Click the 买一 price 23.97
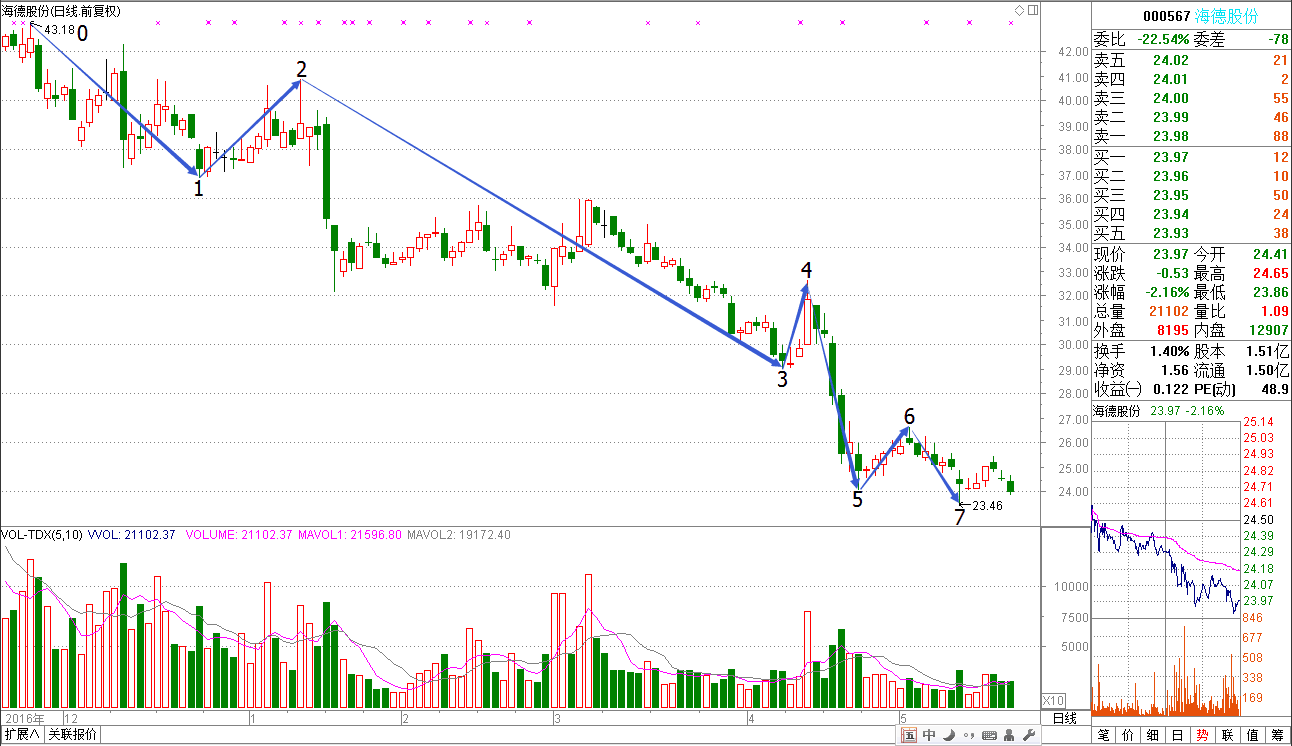The width and height of the screenshot is (1292, 746). [1170, 157]
